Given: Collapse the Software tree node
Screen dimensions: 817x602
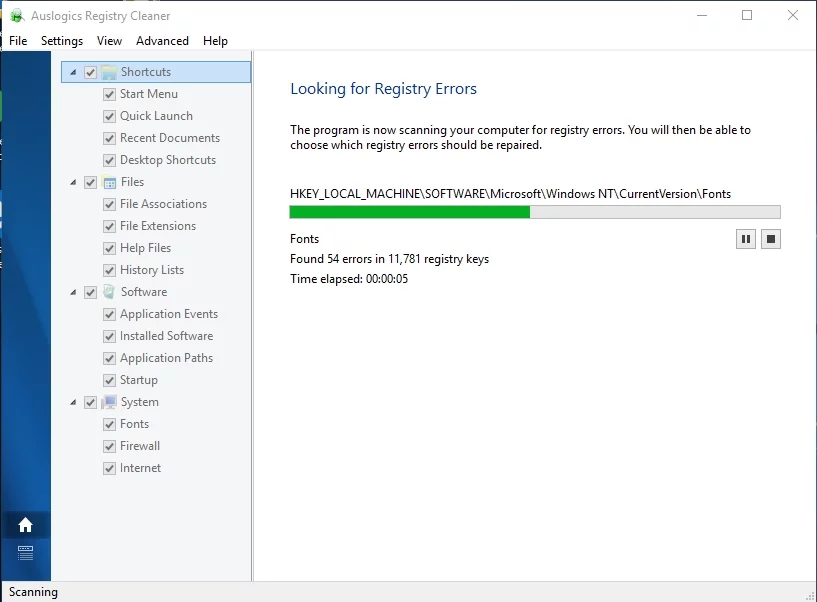Looking at the screenshot, I should [73, 292].
